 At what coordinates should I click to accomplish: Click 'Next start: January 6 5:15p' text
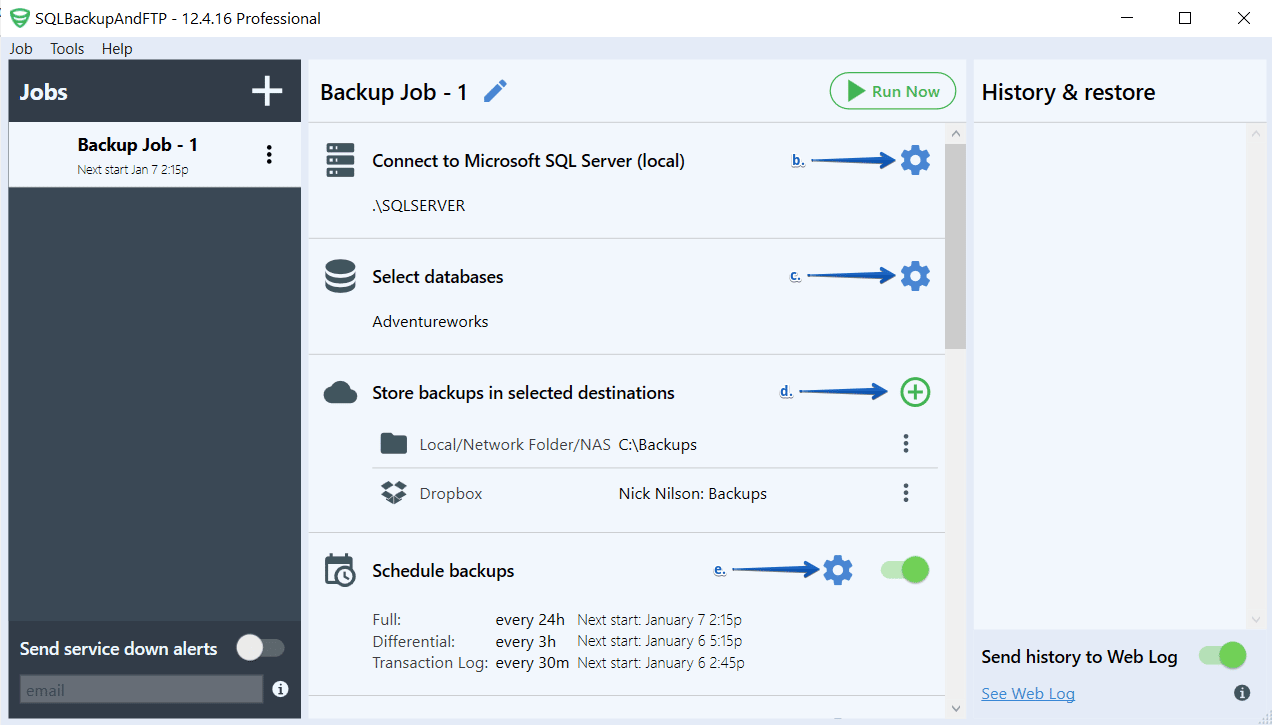(660, 641)
